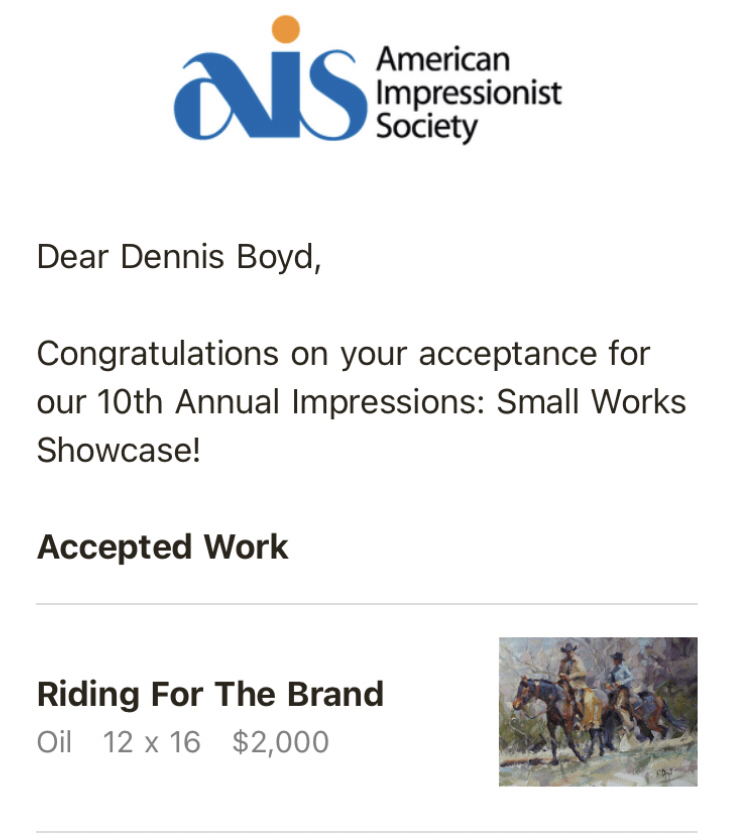Click the "Oil" medium label
750x834 pixels.
(x=54, y=743)
